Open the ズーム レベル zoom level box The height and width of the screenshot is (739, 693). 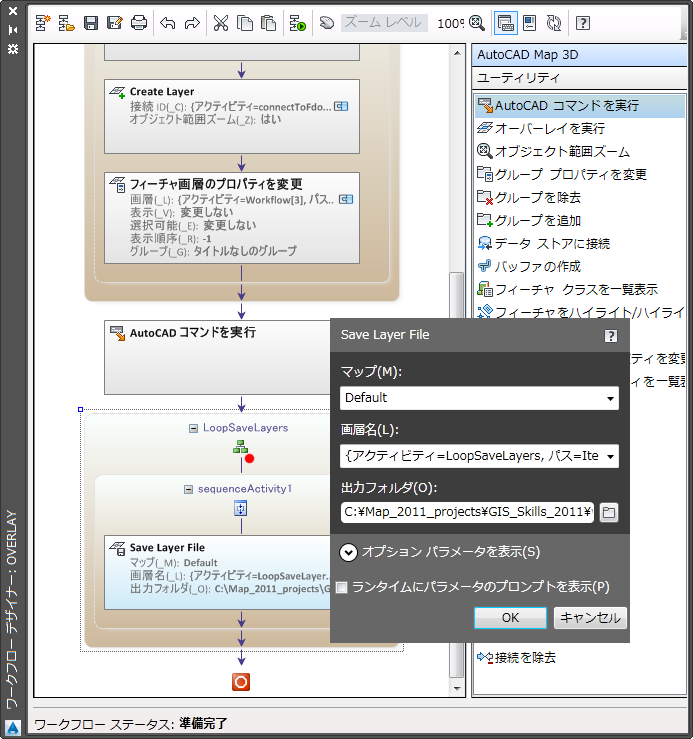(384, 23)
